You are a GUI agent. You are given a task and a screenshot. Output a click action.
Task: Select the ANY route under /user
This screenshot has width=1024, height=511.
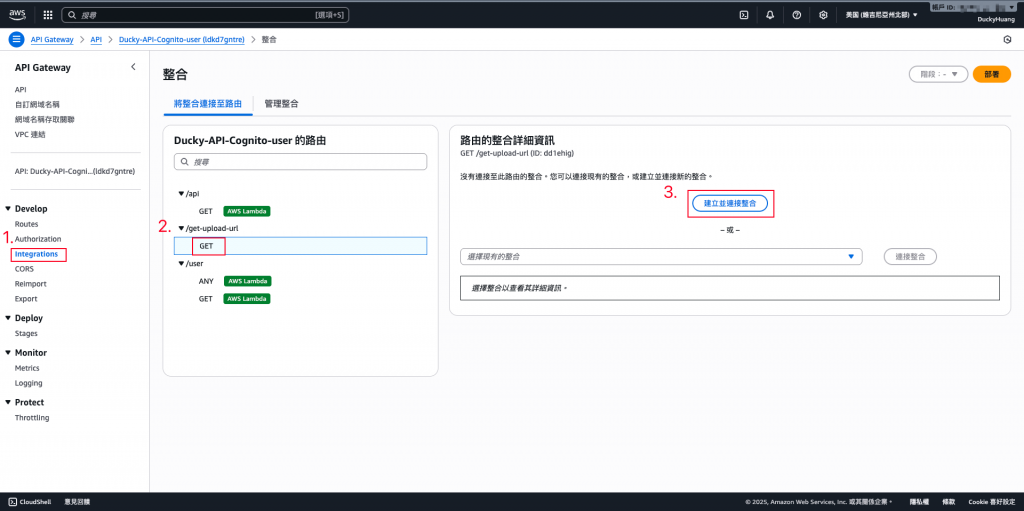coord(206,281)
